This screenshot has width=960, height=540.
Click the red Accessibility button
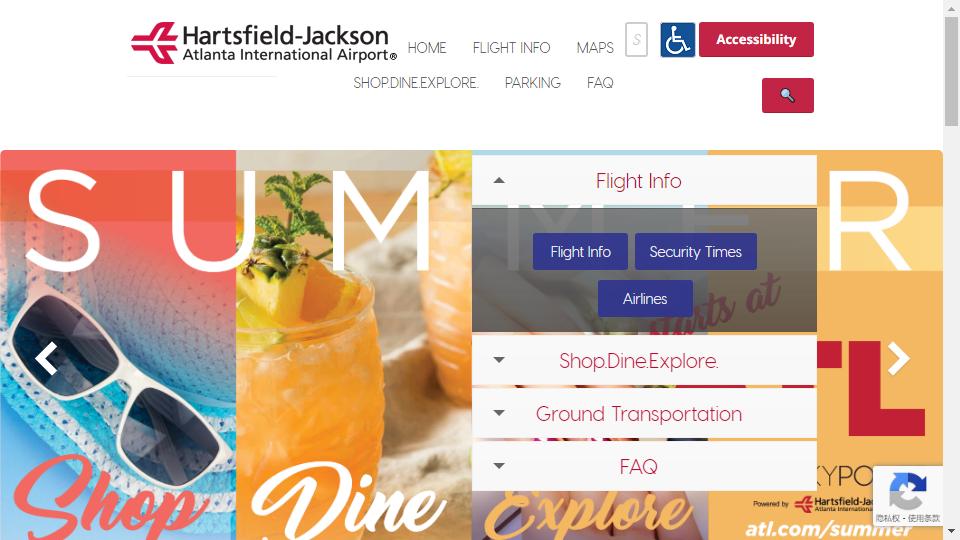[x=756, y=40]
